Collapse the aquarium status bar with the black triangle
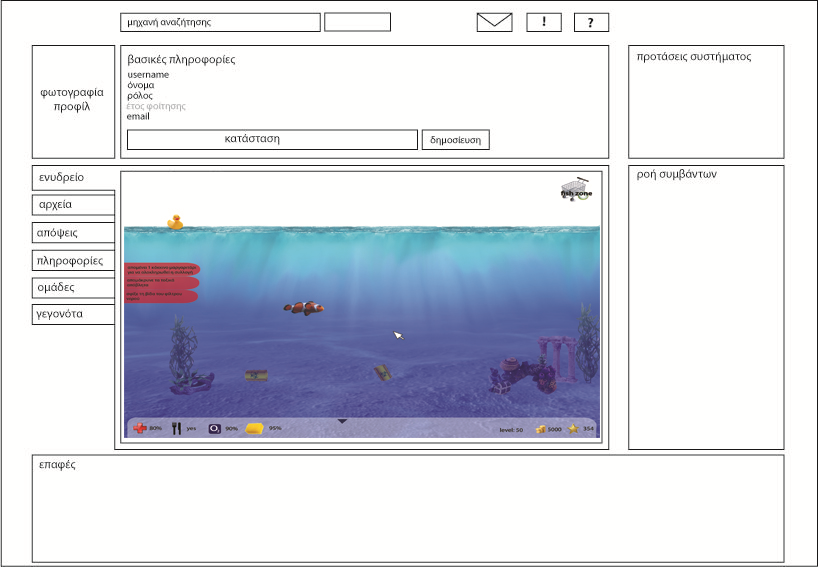 (342, 421)
